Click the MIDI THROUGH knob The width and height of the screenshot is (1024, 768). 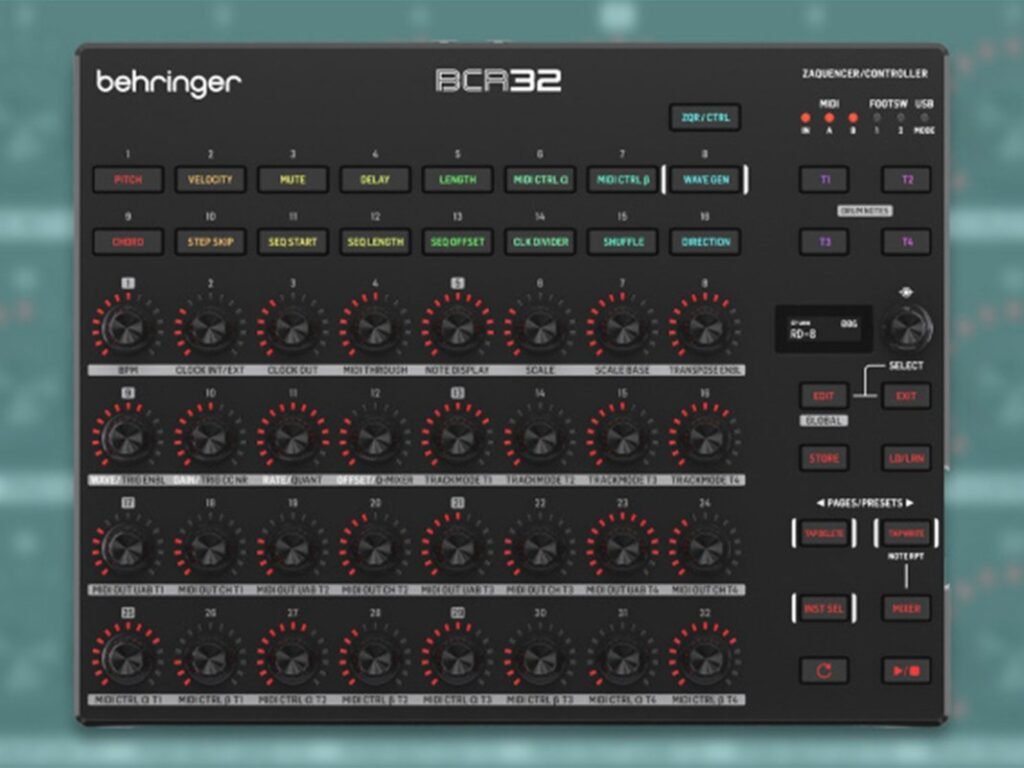point(374,327)
